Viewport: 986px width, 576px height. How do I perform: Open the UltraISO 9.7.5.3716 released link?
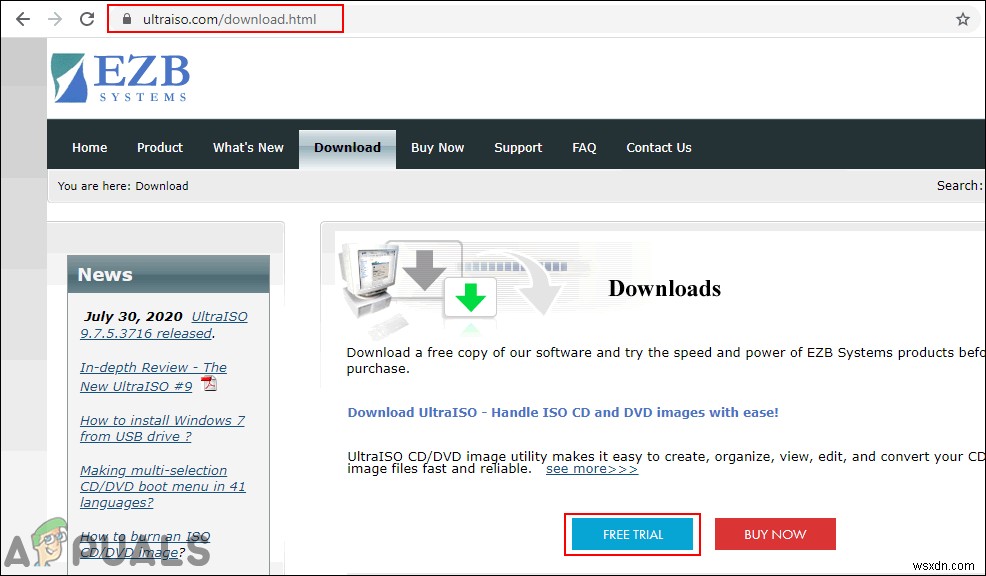tap(164, 325)
